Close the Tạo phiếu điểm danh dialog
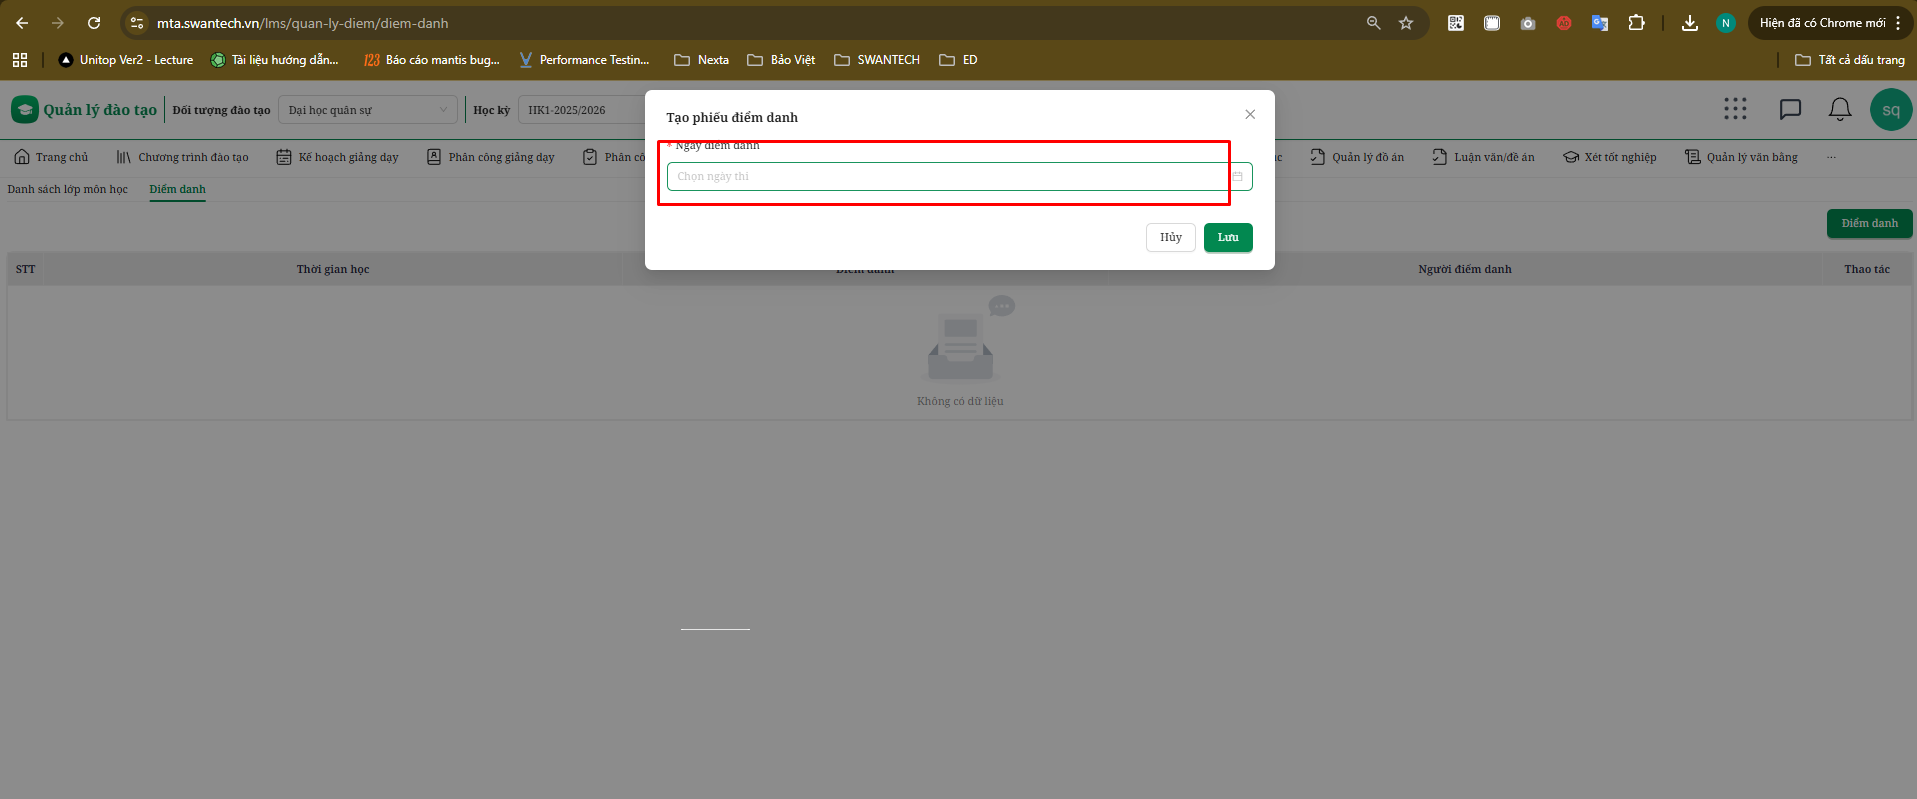 pyautogui.click(x=1250, y=115)
